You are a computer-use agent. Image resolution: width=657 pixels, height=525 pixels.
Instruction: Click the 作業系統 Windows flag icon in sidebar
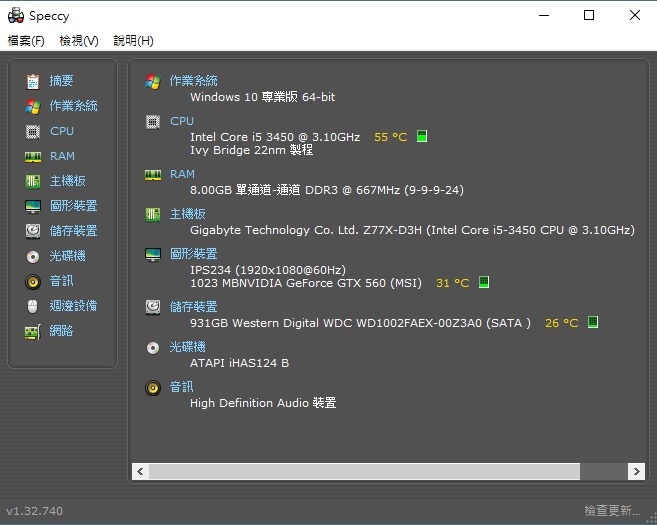coord(33,106)
